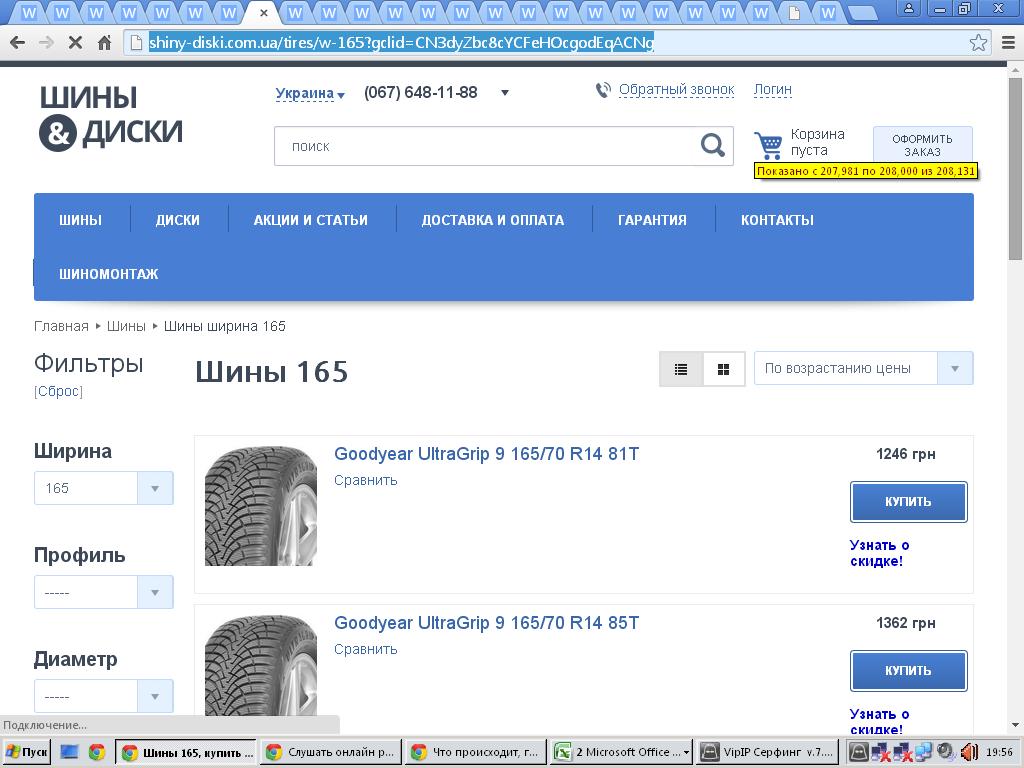Screen dimensions: 1024x768
Task: Open the shopping cart icon
Action: pos(768,145)
